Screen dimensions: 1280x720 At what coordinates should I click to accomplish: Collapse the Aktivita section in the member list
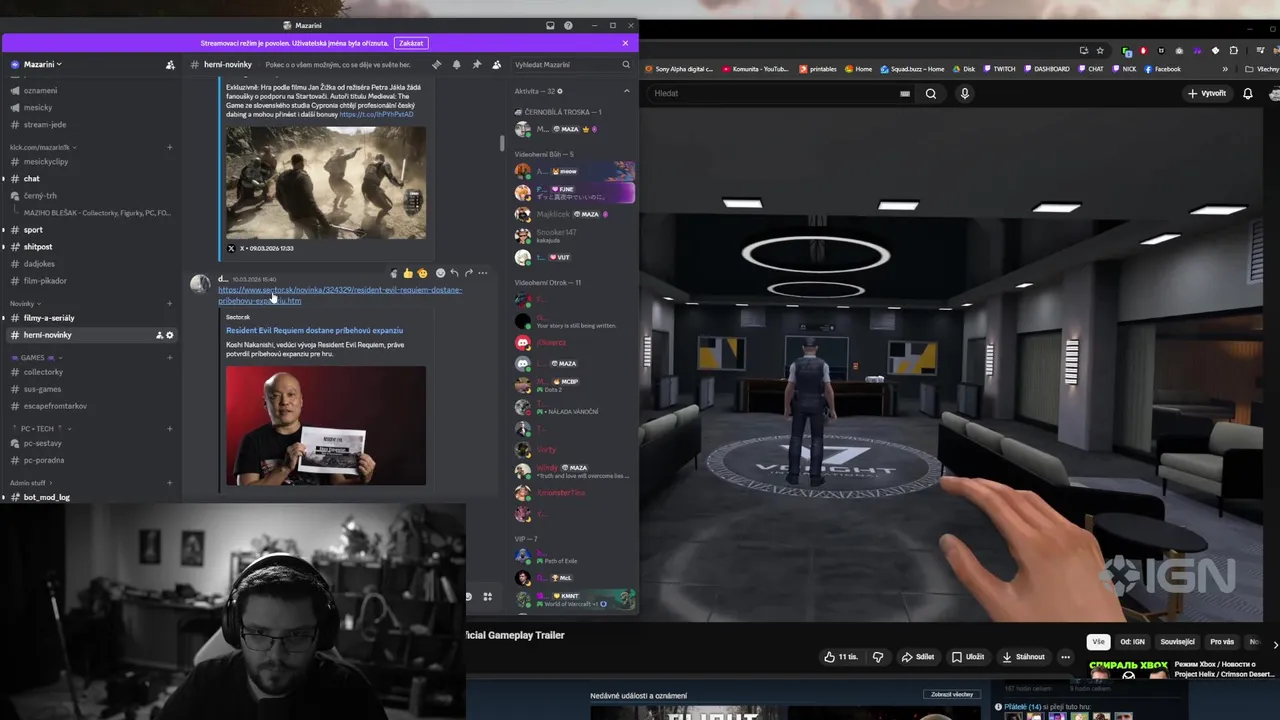(627, 91)
